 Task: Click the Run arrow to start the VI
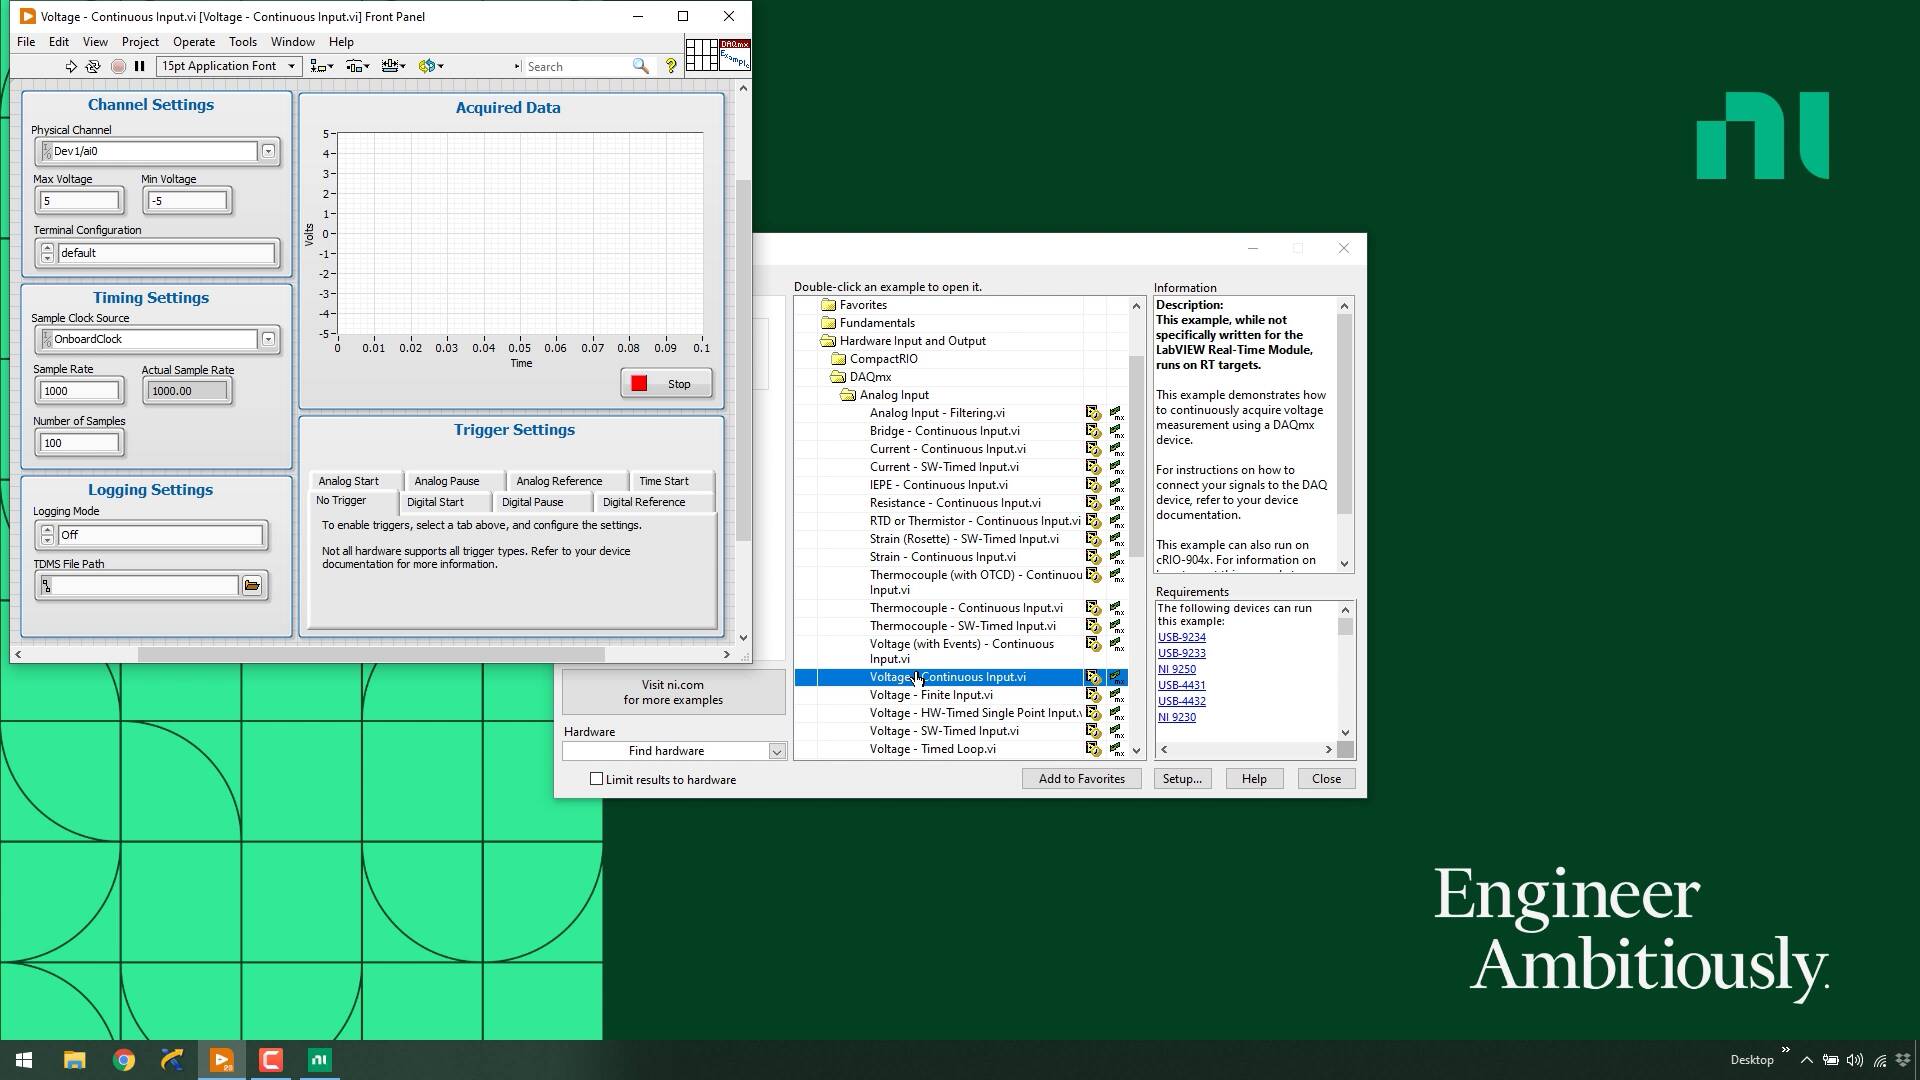pyautogui.click(x=70, y=66)
